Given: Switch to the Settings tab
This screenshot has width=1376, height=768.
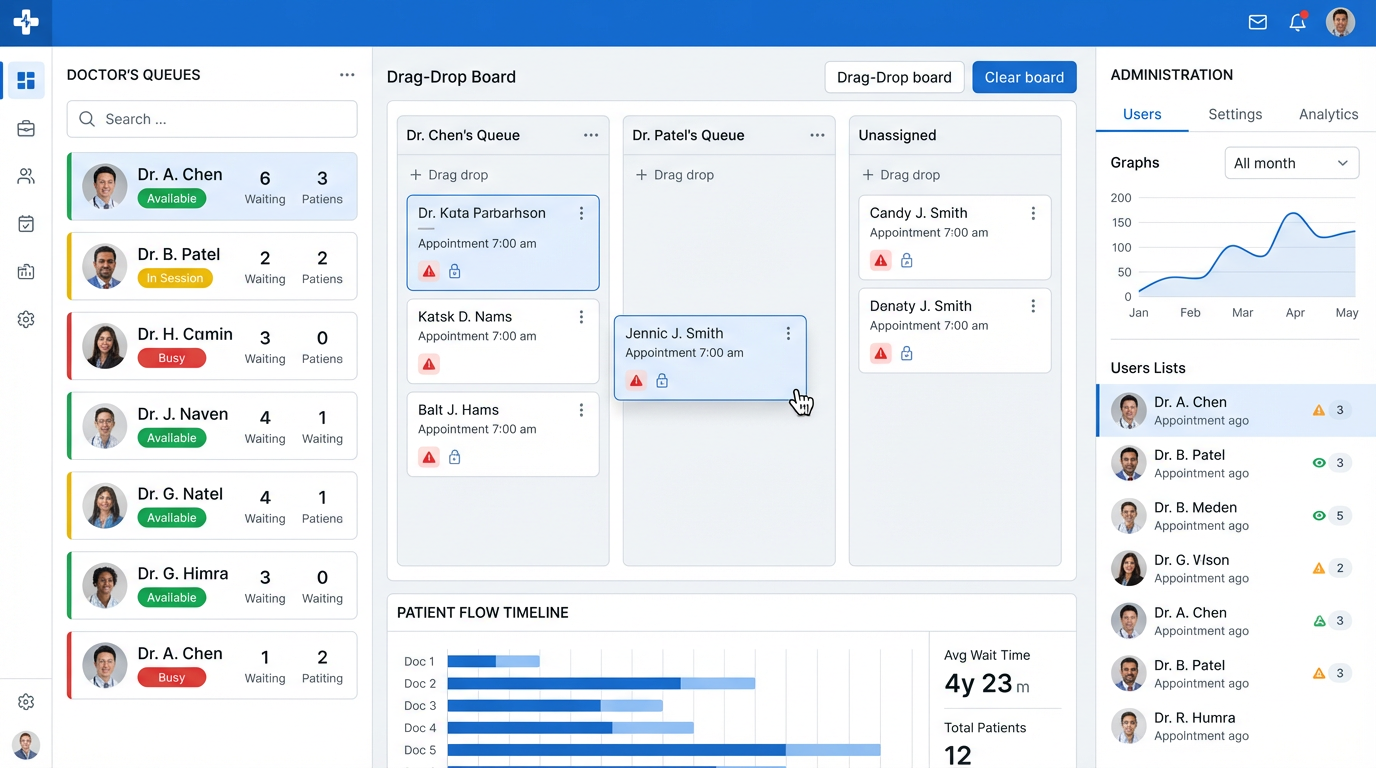Looking at the screenshot, I should coord(1234,114).
